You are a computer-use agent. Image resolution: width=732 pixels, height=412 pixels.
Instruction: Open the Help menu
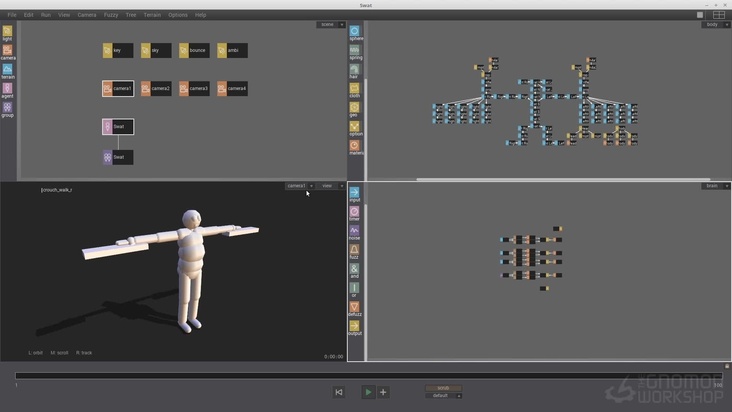201,15
